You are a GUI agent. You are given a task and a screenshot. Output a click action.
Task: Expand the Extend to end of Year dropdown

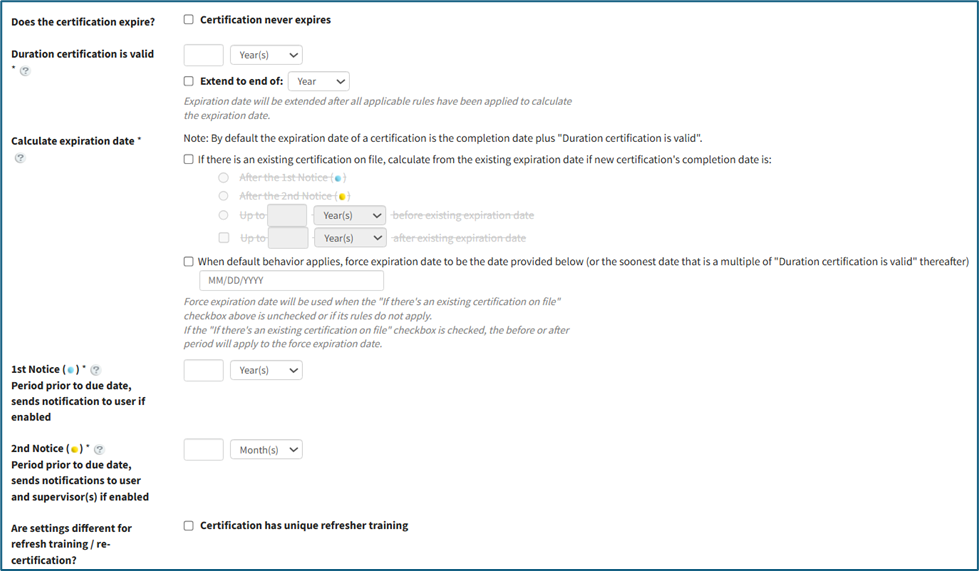click(x=319, y=82)
